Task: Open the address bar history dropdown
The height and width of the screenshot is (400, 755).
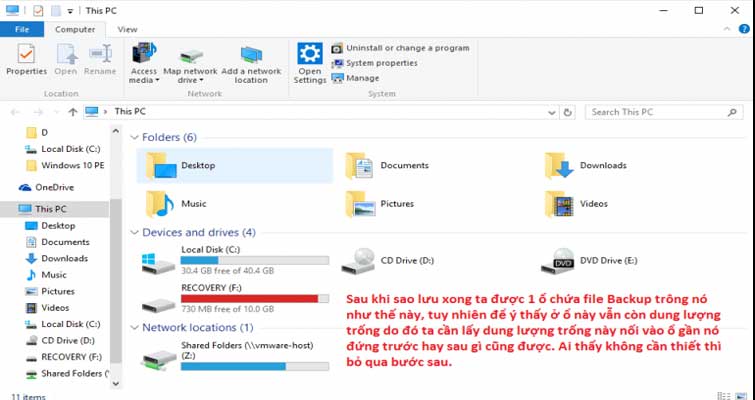Action: point(552,112)
